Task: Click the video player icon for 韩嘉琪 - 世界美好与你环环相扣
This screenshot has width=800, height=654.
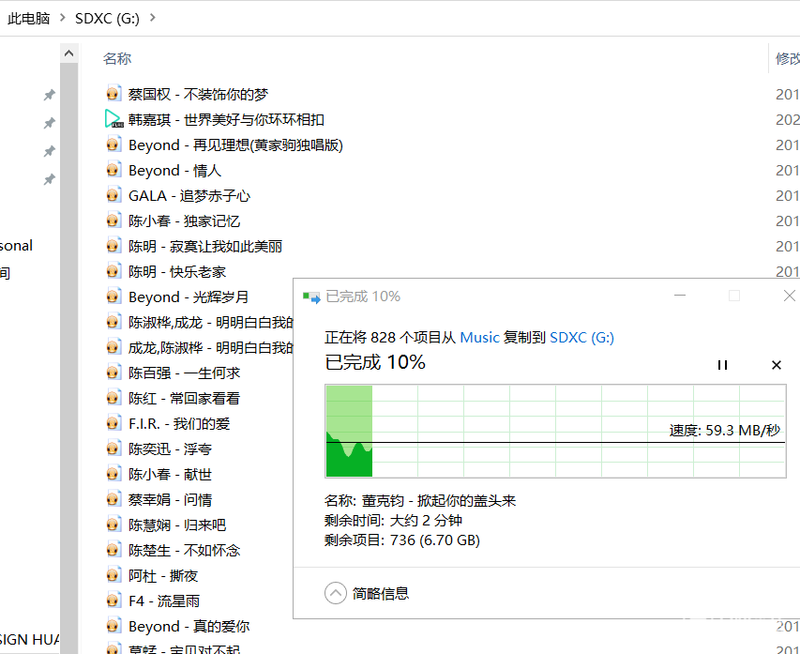Action: [114, 119]
